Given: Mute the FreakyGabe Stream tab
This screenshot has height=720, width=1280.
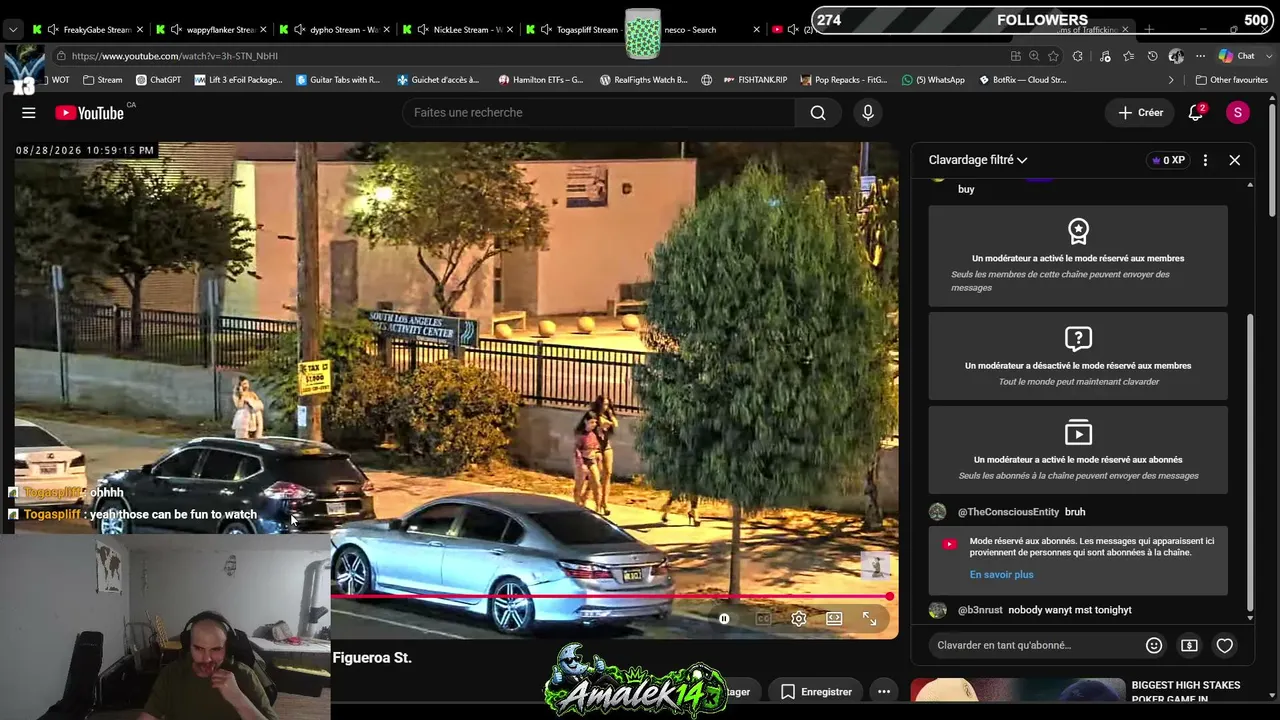Looking at the screenshot, I should (55, 30).
